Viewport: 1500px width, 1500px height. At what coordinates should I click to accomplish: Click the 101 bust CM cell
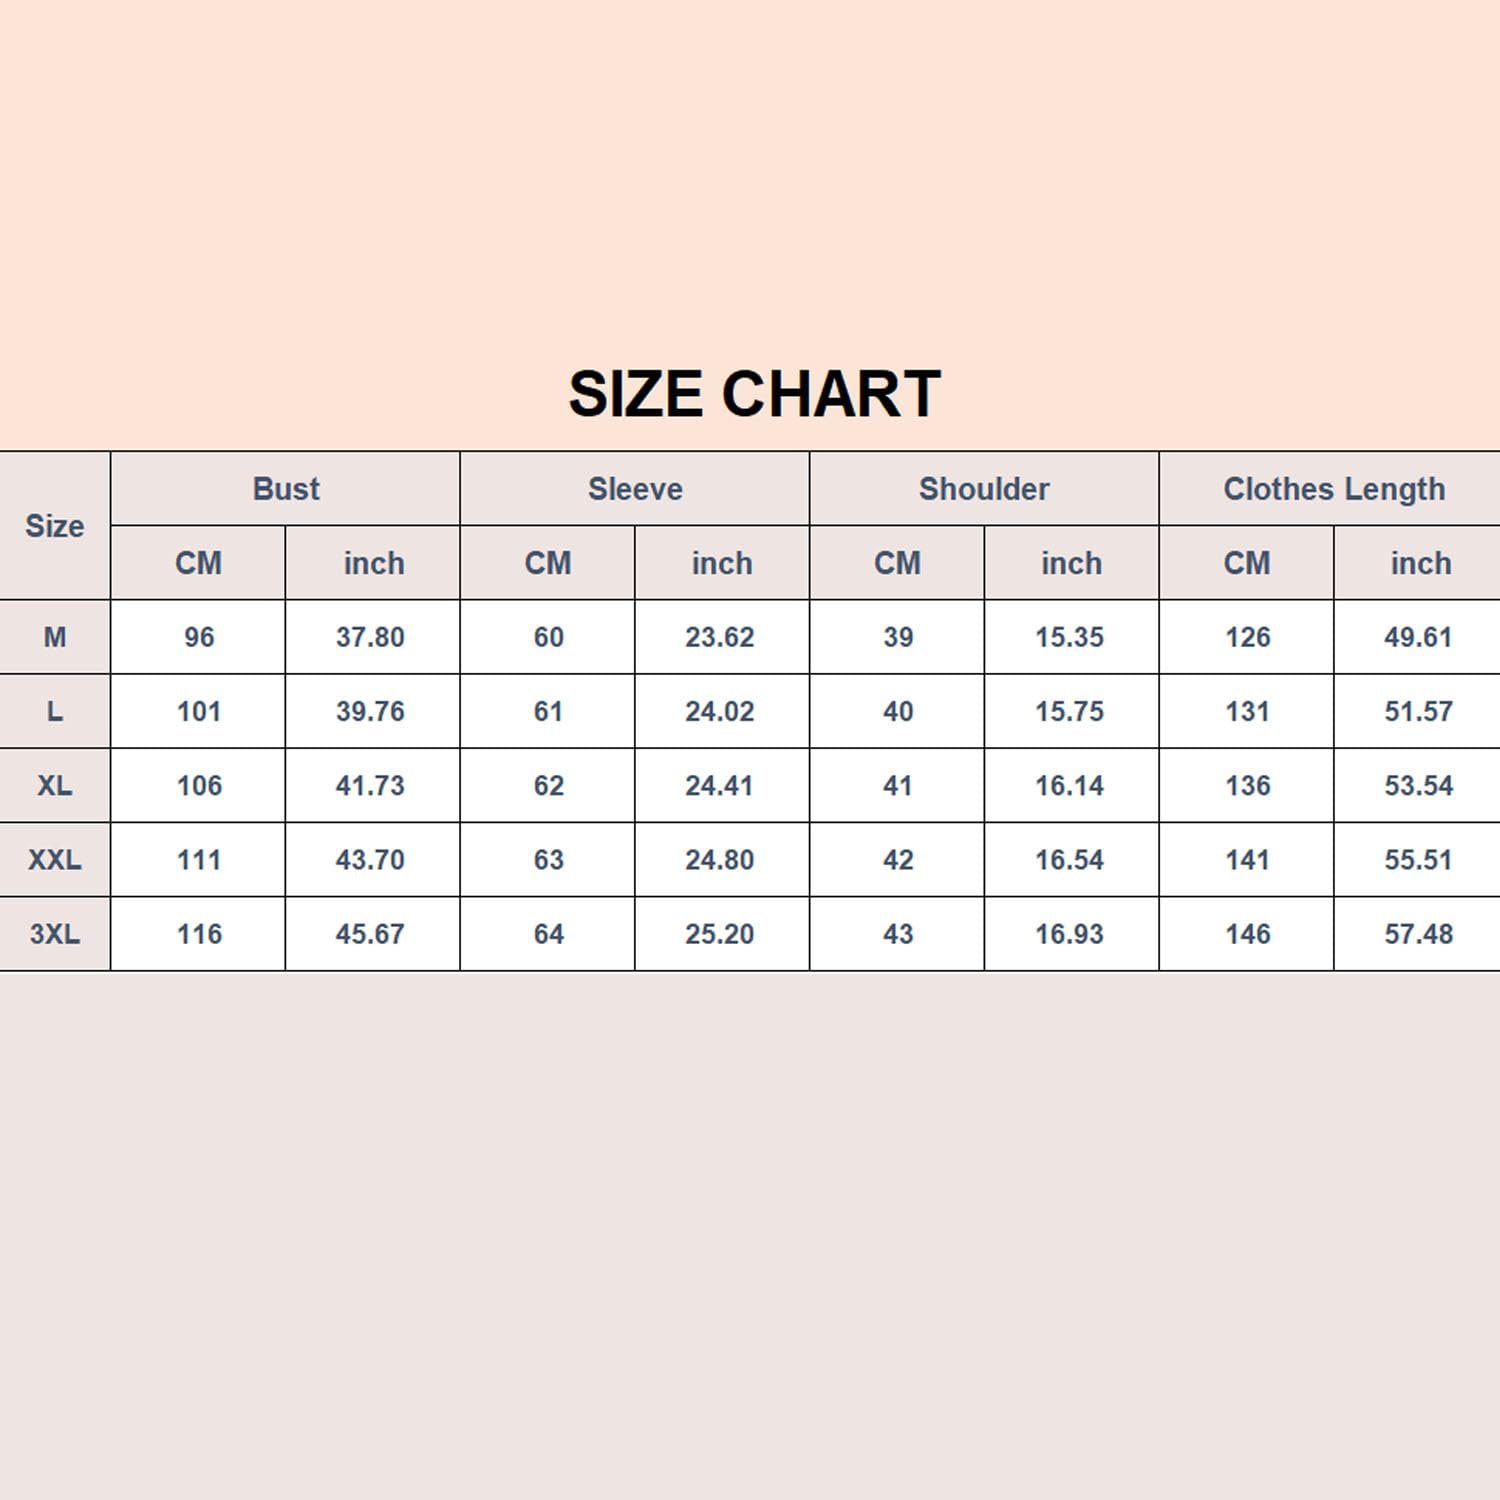tap(198, 711)
